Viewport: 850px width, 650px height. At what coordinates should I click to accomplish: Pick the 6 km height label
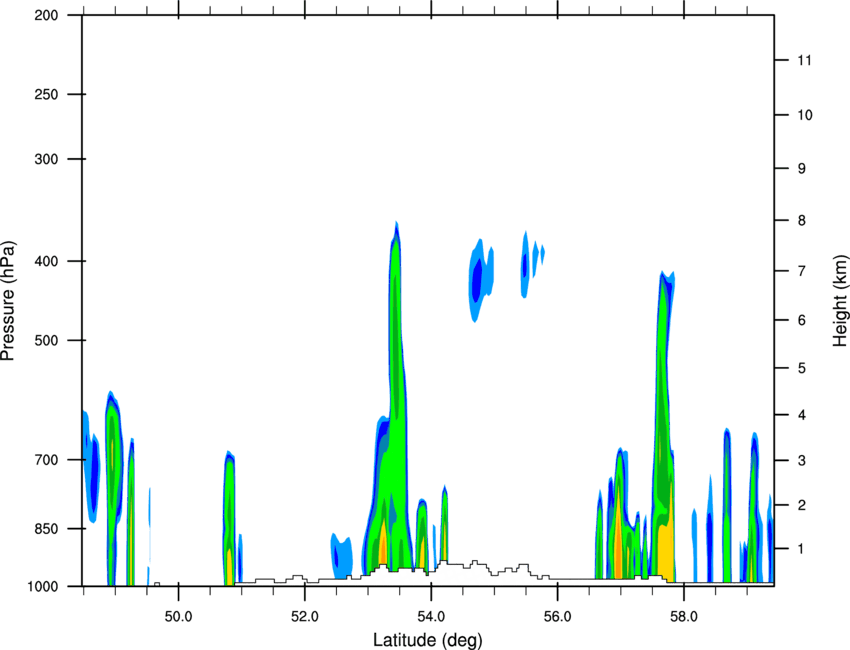[802, 320]
